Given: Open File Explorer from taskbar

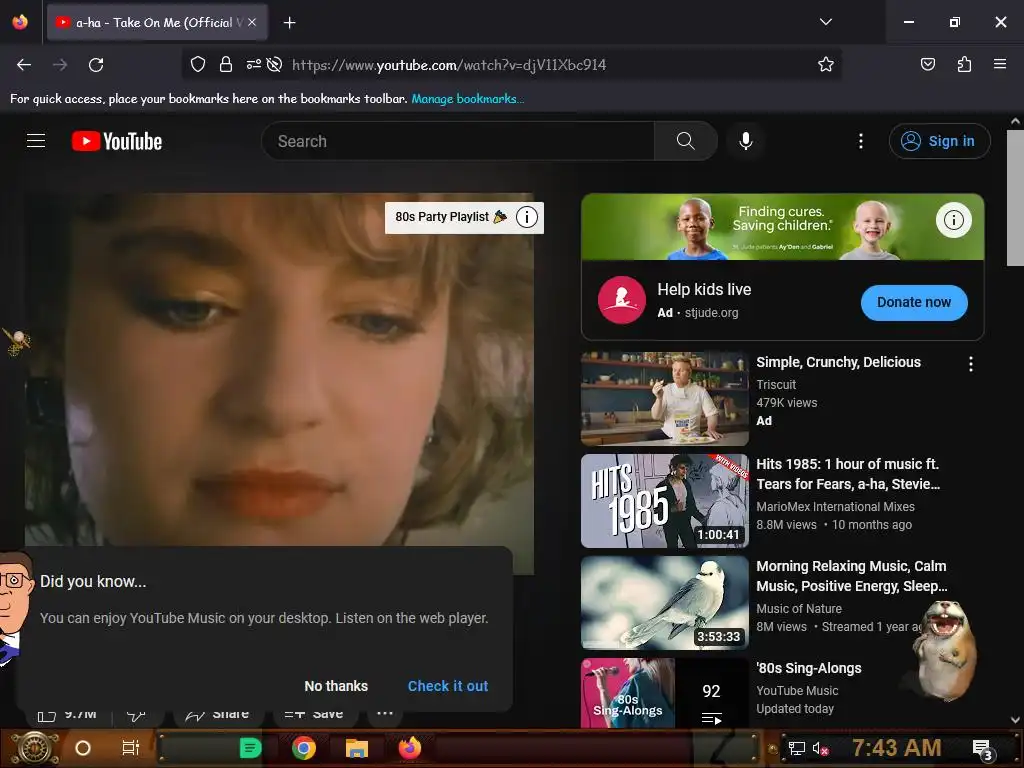Looking at the screenshot, I should point(357,748).
